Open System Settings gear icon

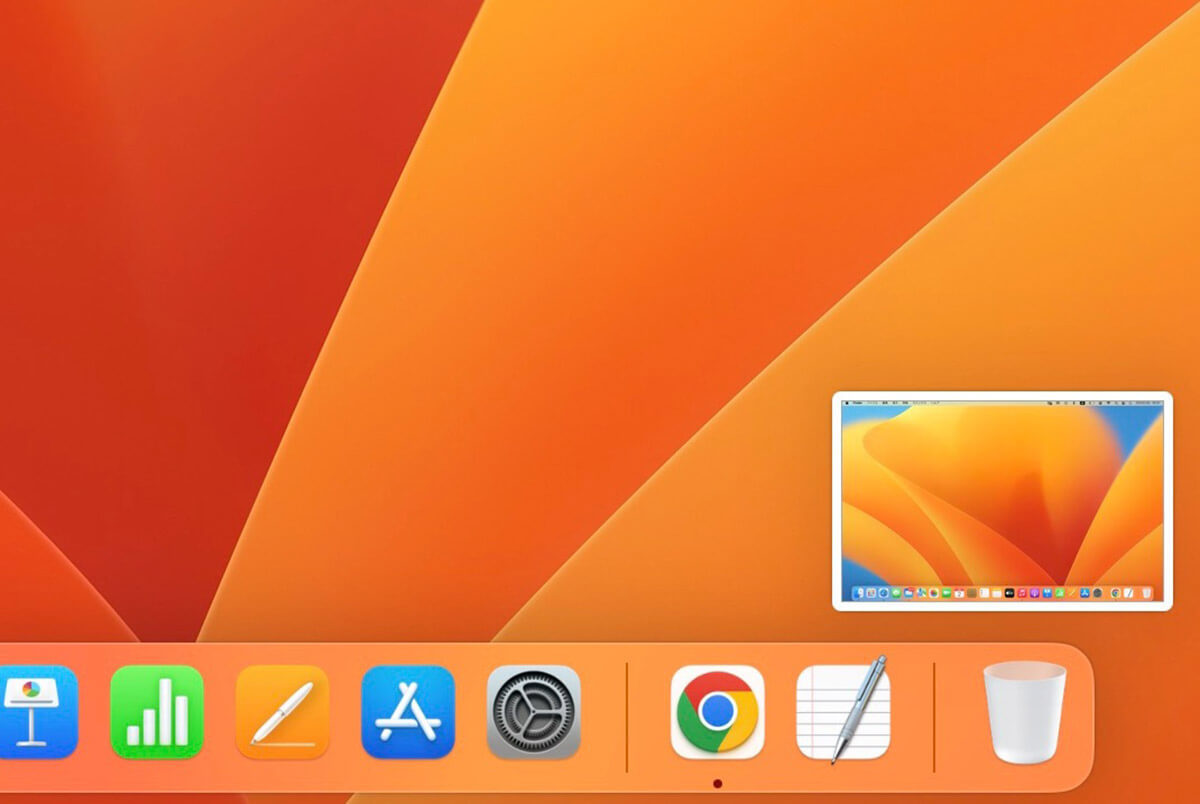(x=533, y=712)
